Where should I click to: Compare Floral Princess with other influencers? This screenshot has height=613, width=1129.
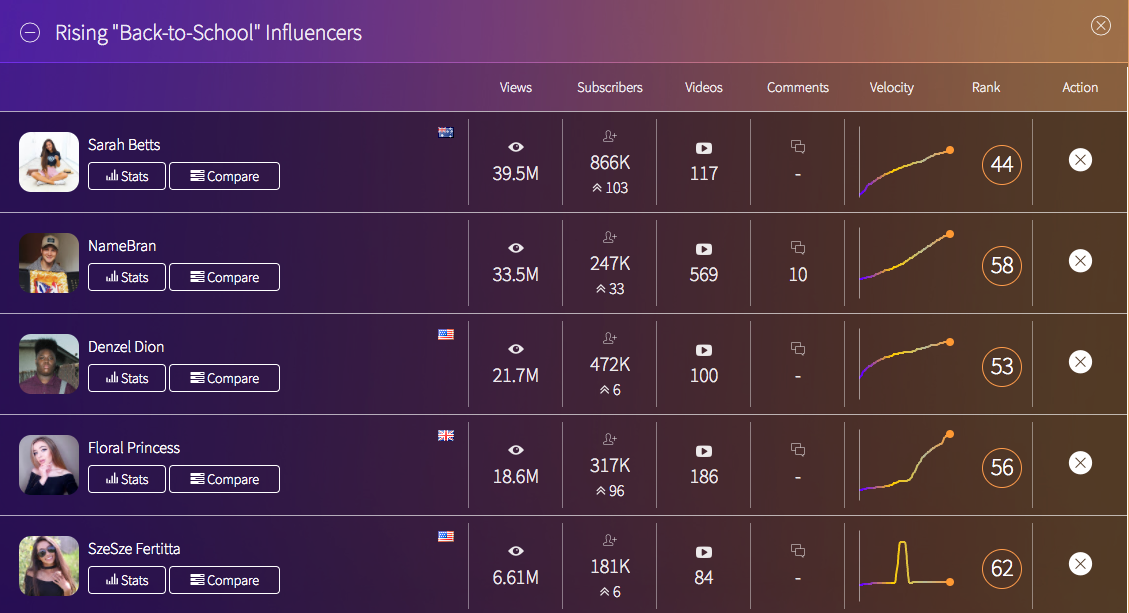click(224, 479)
